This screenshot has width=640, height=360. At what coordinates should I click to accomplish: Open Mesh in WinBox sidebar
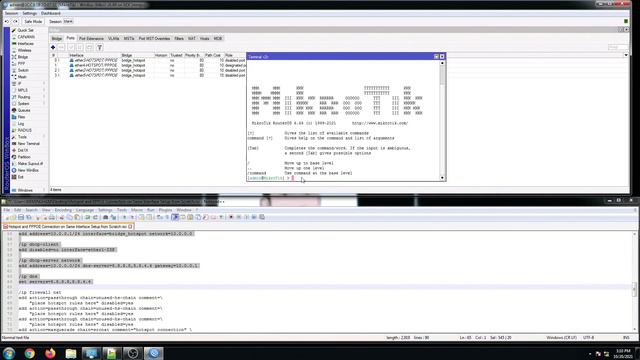coord(22,77)
